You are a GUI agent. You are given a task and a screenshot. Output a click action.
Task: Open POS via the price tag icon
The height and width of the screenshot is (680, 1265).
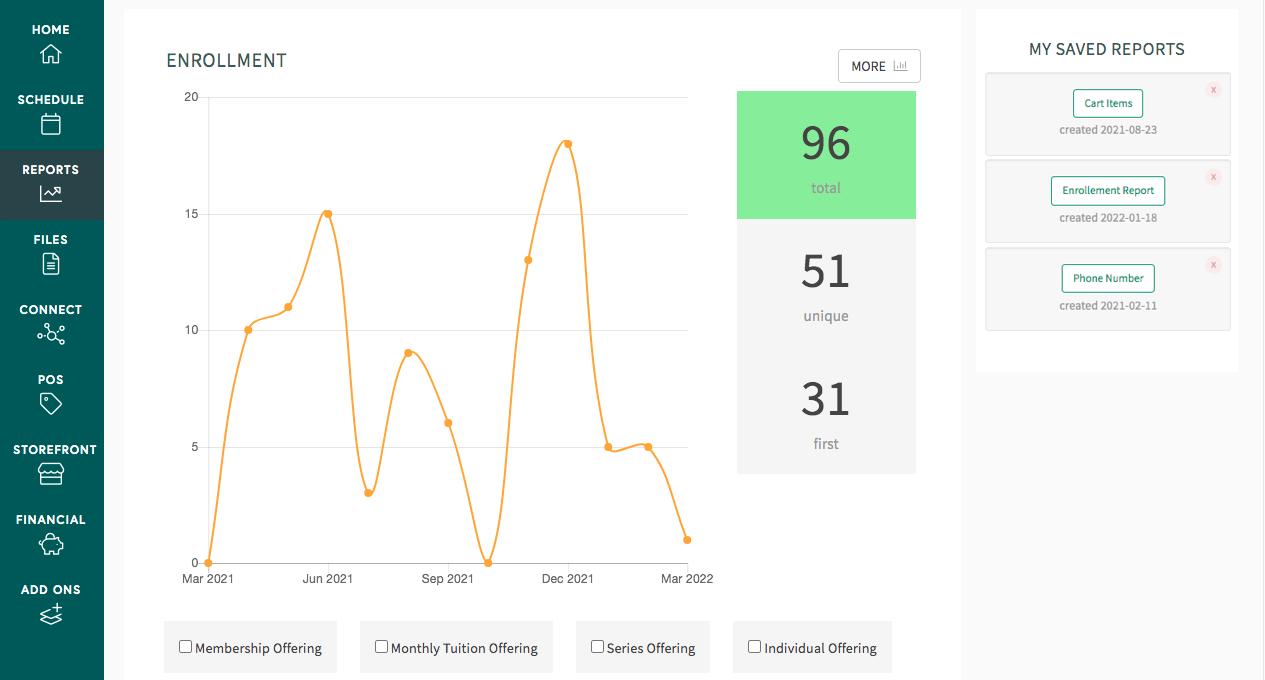click(x=51, y=404)
